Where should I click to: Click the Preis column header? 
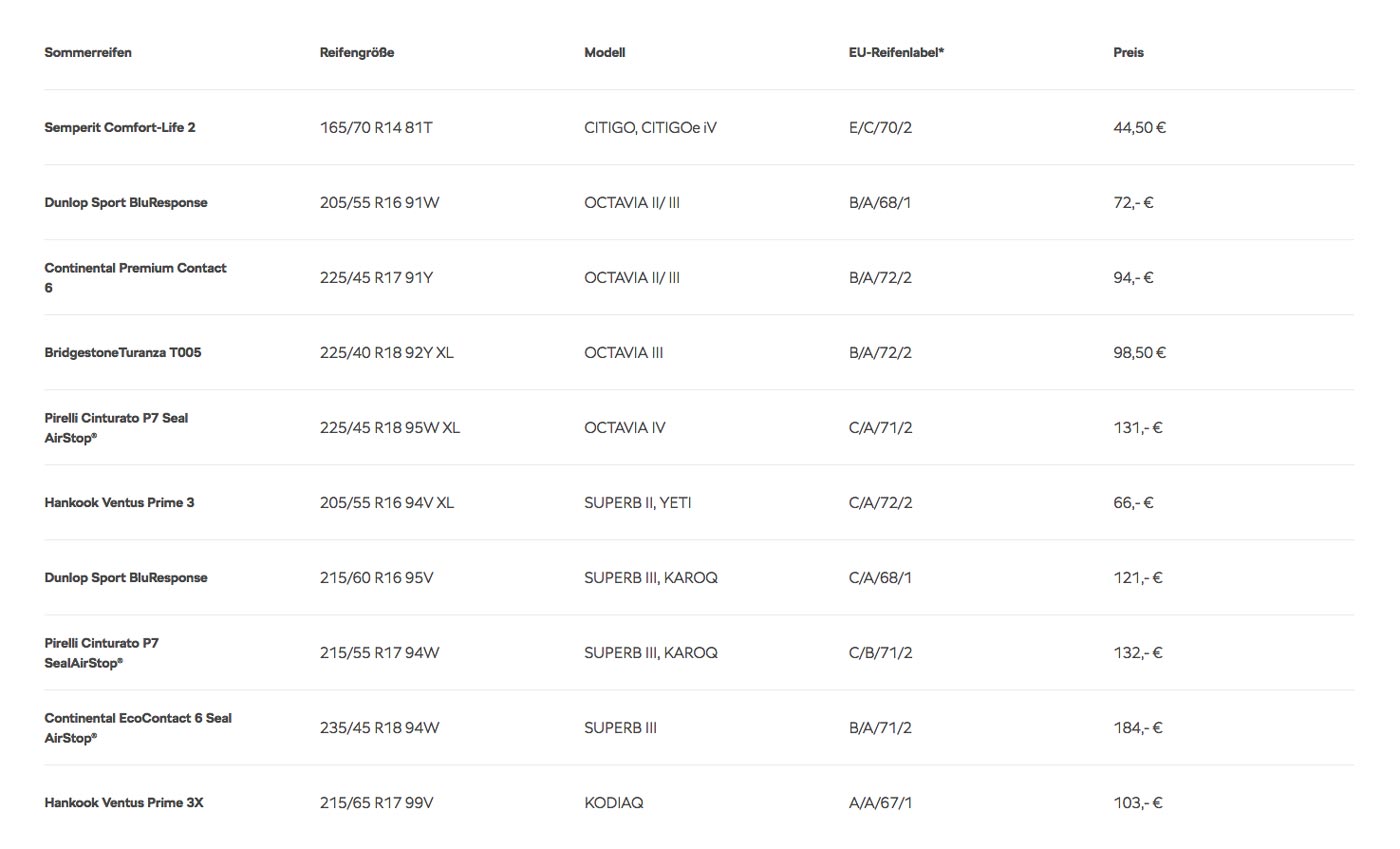tap(1128, 52)
